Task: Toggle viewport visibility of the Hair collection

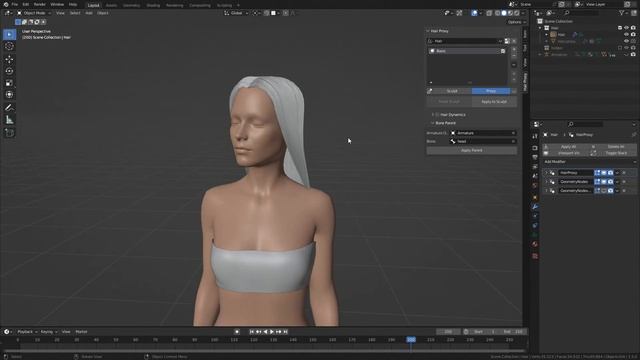Action: click(627, 28)
